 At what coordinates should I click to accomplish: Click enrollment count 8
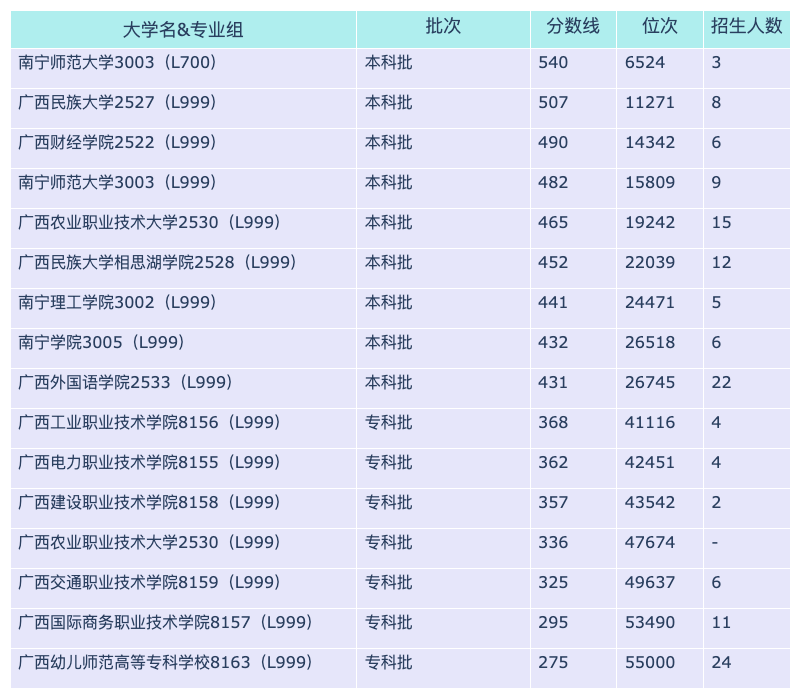tap(716, 102)
